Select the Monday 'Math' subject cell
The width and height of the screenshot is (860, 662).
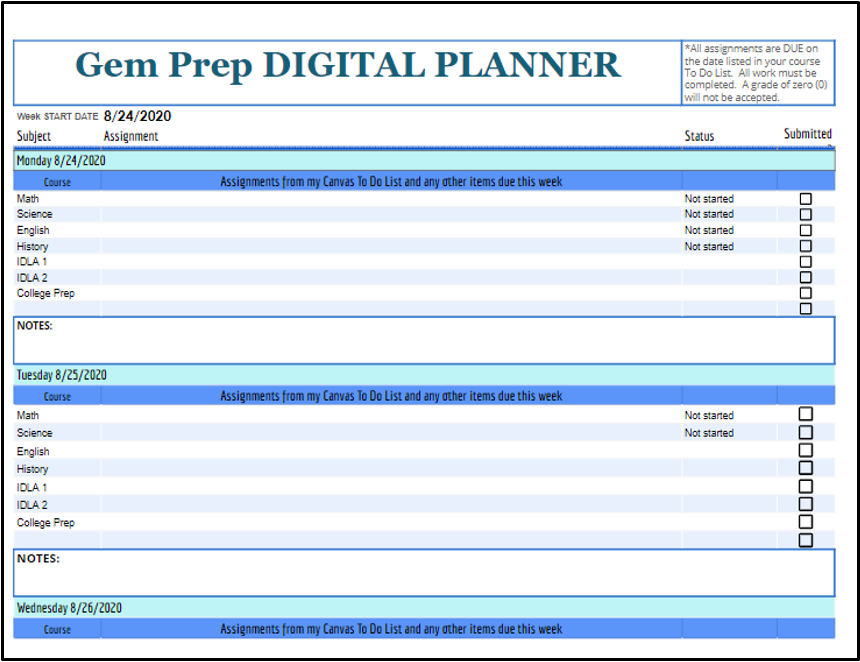pos(57,199)
